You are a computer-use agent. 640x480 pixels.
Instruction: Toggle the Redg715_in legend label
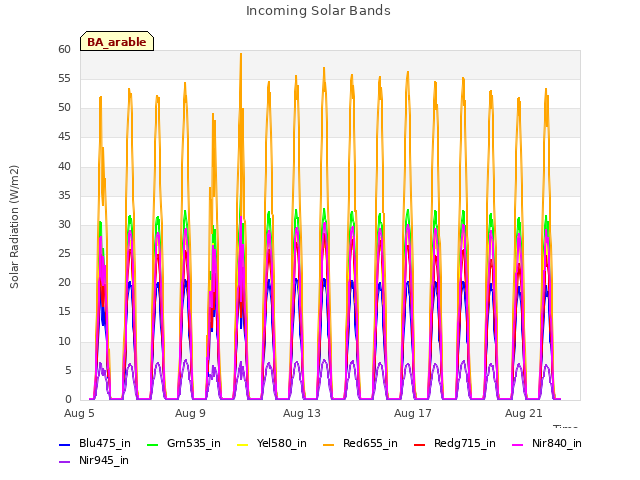tap(465, 444)
